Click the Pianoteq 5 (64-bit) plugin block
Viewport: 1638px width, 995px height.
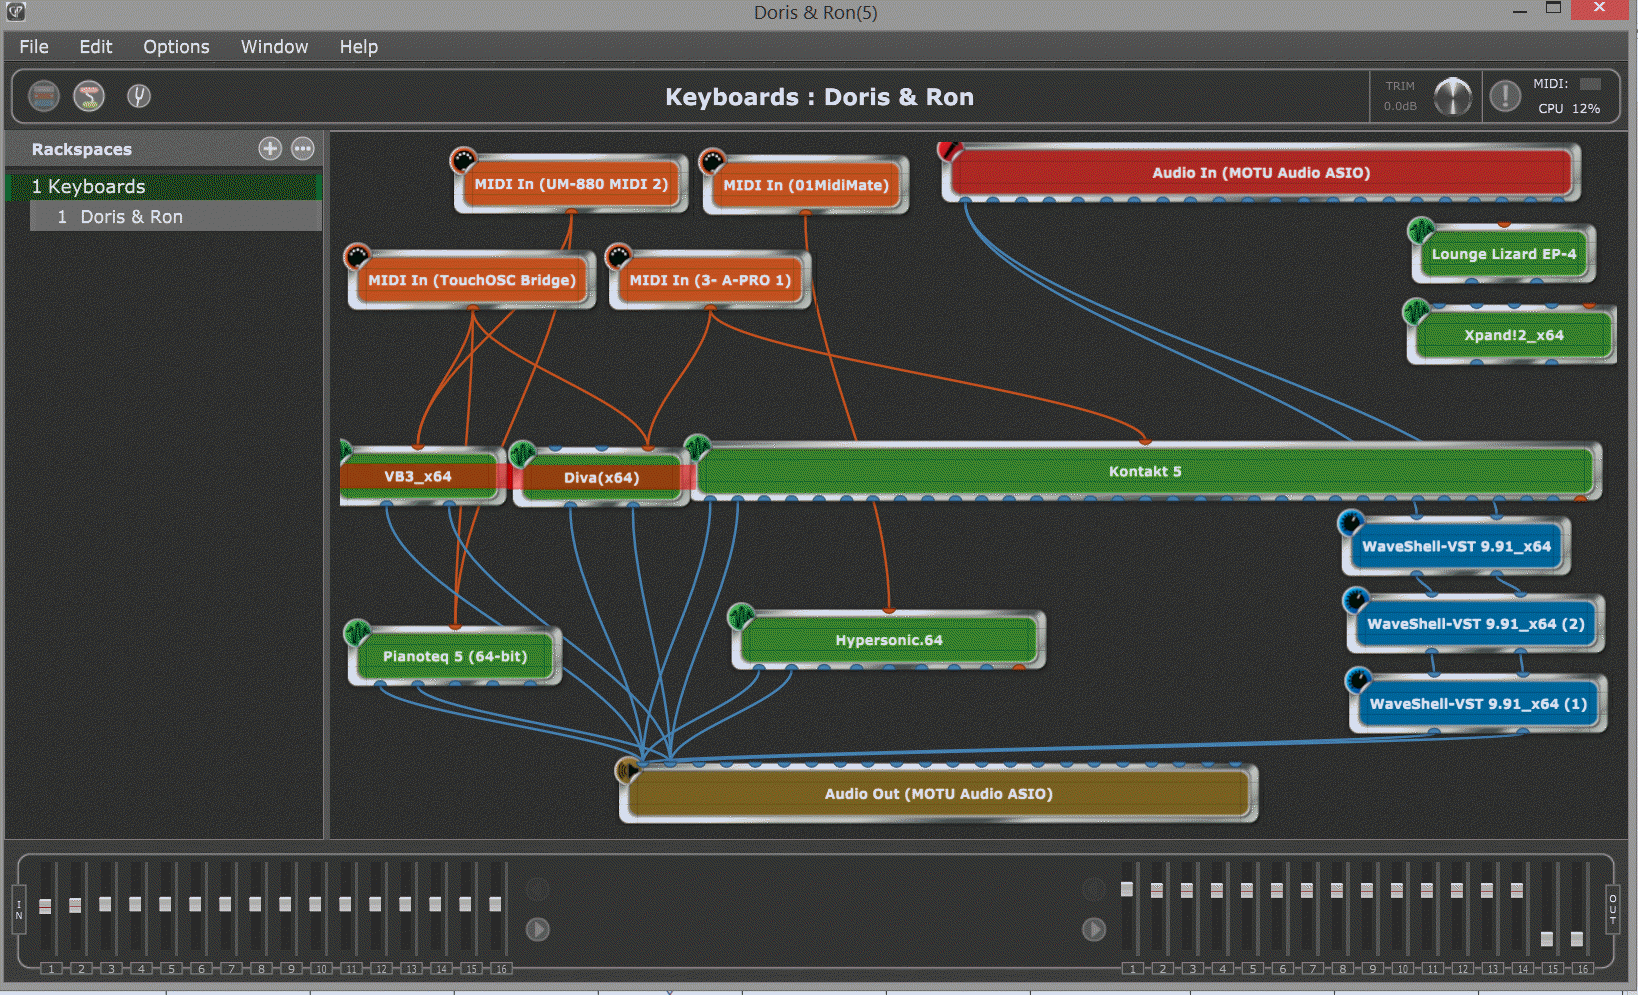tap(455, 657)
